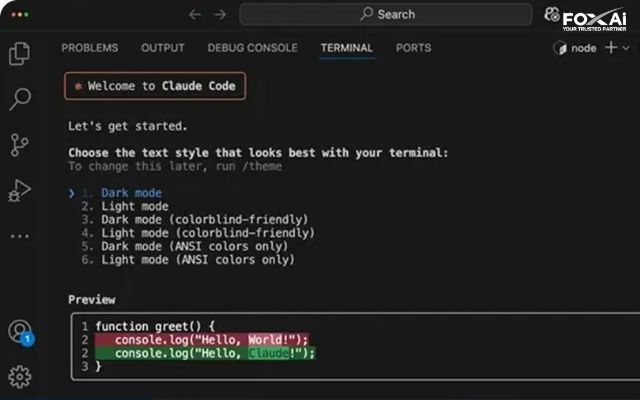Open the Manage gear icon
The width and height of the screenshot is (640, 400).
click(x=20, y=376)
